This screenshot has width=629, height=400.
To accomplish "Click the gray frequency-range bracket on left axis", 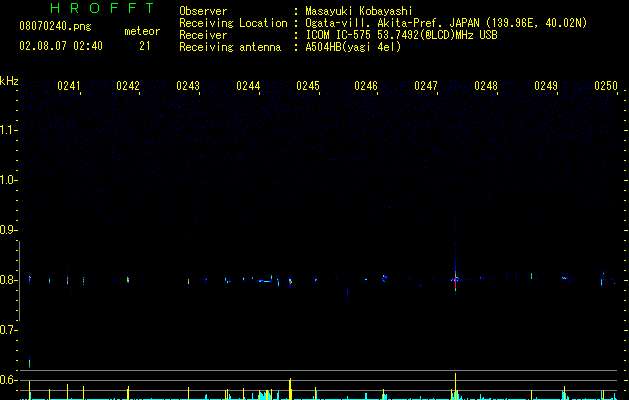I will point(19,281).
